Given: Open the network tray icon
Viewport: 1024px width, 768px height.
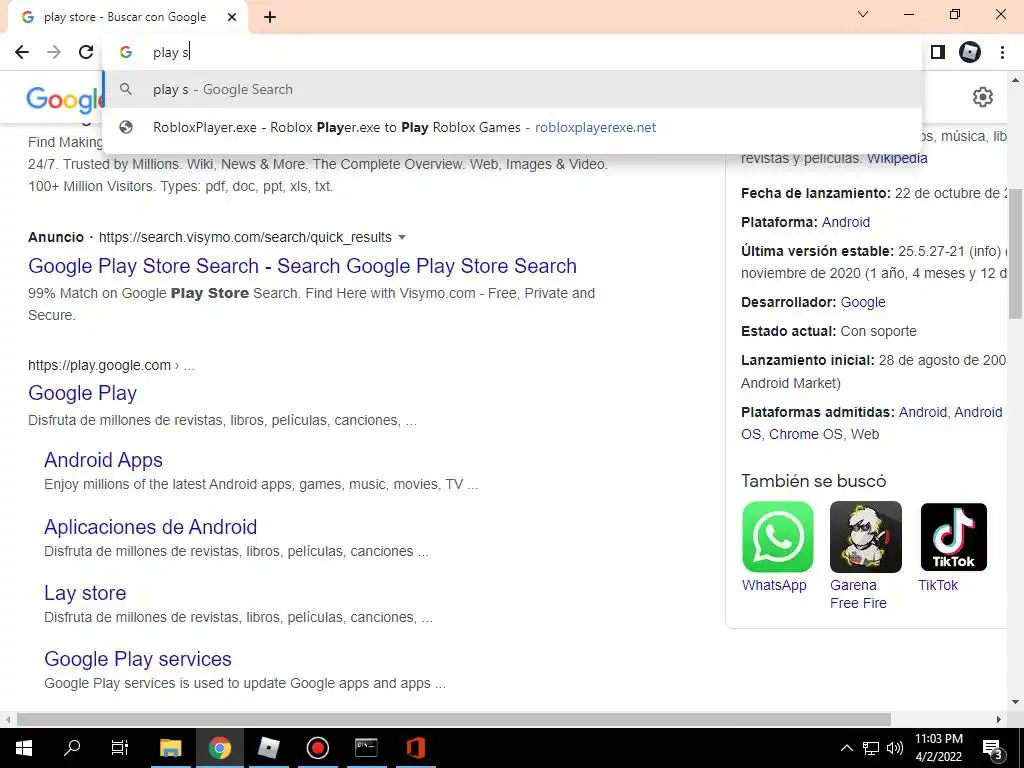Looking at the screenshot, I should (x=871, y=748).
